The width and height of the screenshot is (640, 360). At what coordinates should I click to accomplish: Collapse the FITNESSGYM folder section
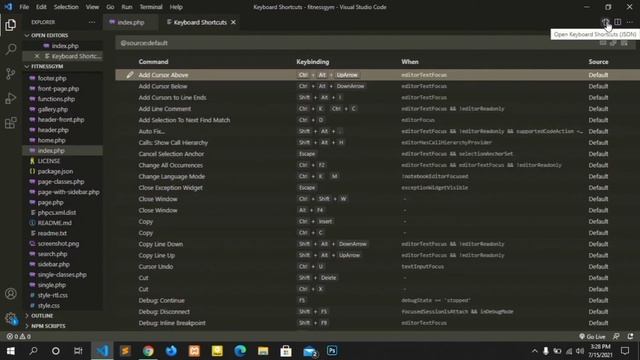(44, 66)
